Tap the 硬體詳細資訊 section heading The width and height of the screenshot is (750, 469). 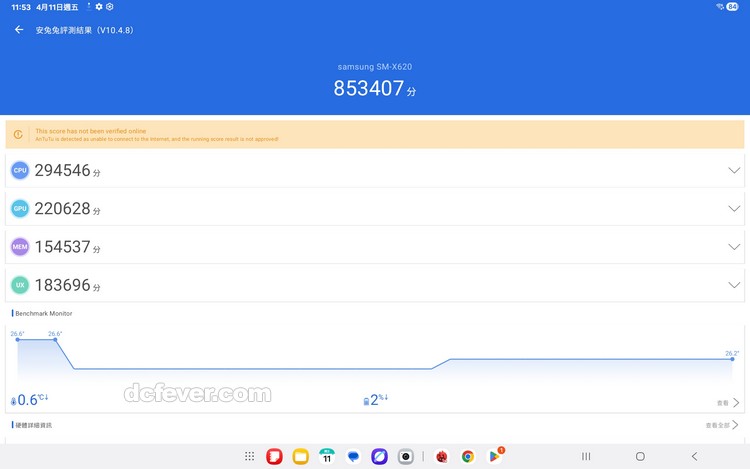point(33,425)
